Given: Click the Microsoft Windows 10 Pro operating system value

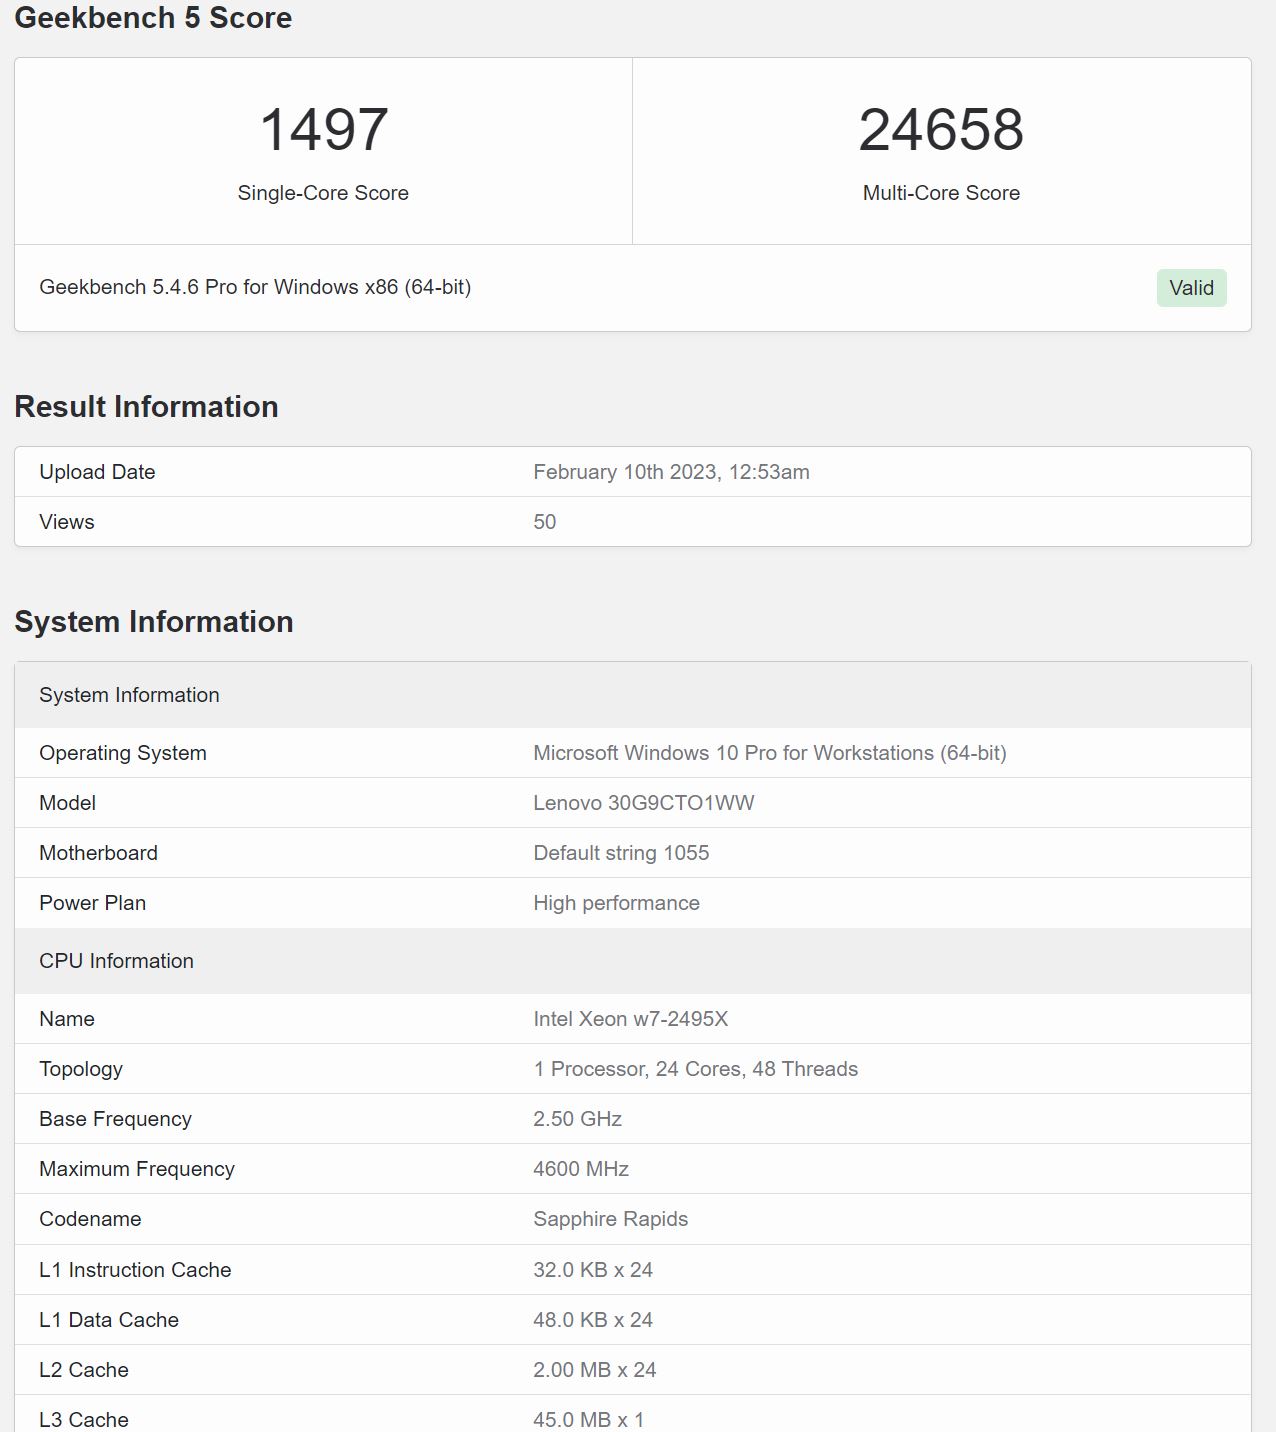Looking at the screenshot, I should [x=769, y=753].
